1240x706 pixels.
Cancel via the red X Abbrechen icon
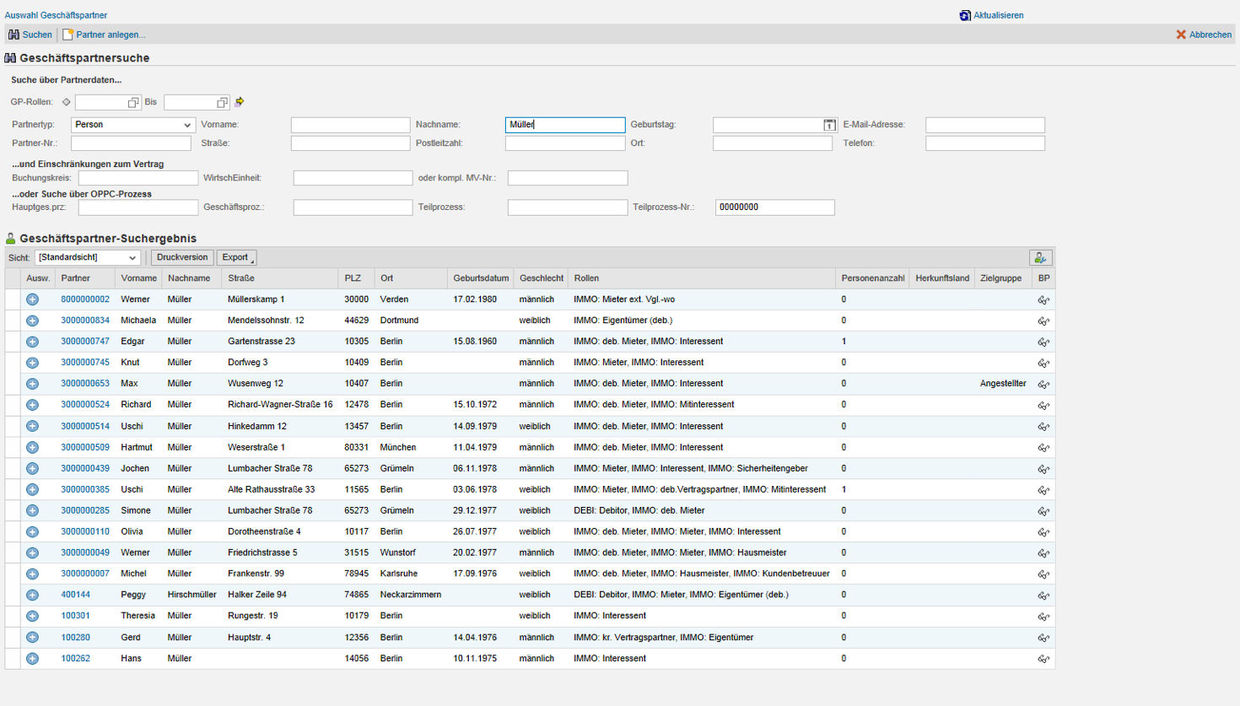point(1181,33)
